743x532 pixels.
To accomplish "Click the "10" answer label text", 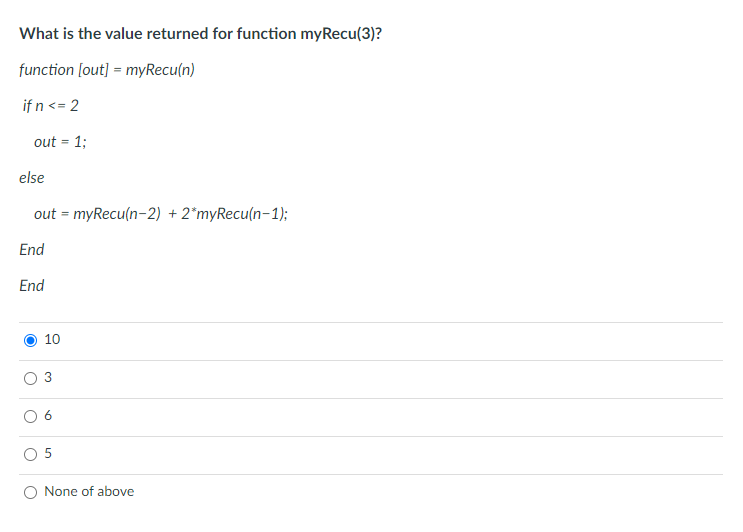I will tap(52, 339).
